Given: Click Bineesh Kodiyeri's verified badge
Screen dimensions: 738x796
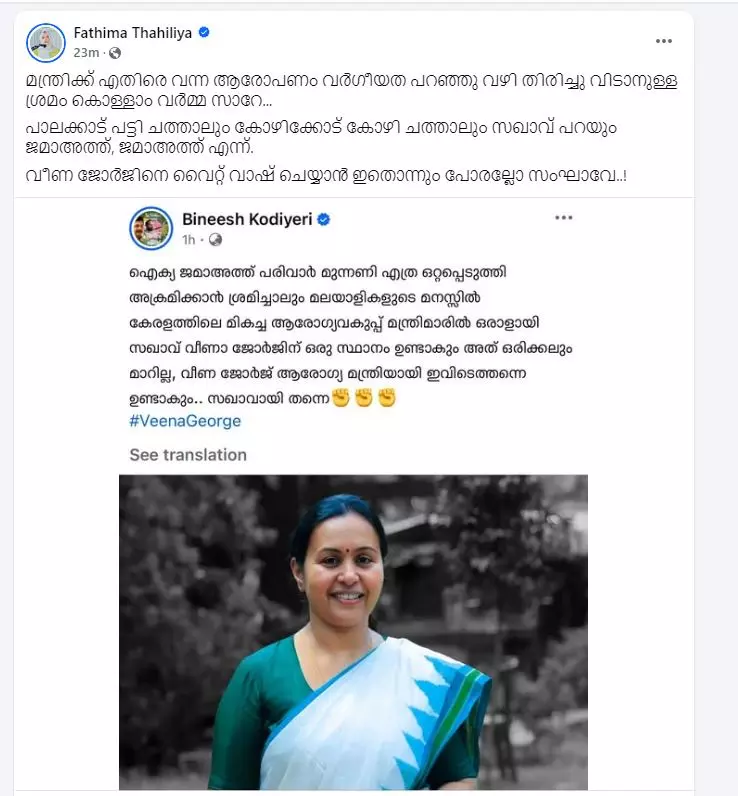Looking at the screenshot, I should click(324, 219).
